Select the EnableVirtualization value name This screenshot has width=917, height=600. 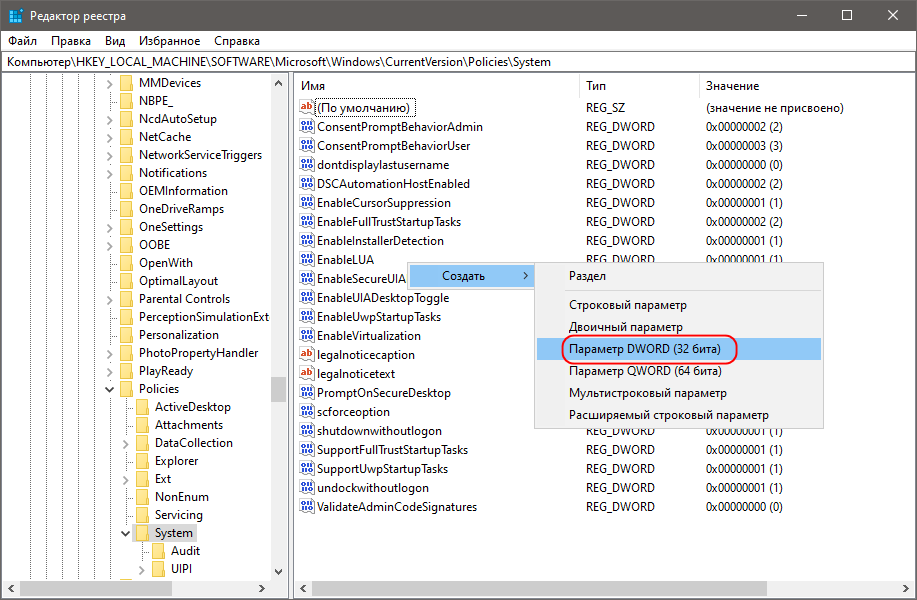(368, 336)
